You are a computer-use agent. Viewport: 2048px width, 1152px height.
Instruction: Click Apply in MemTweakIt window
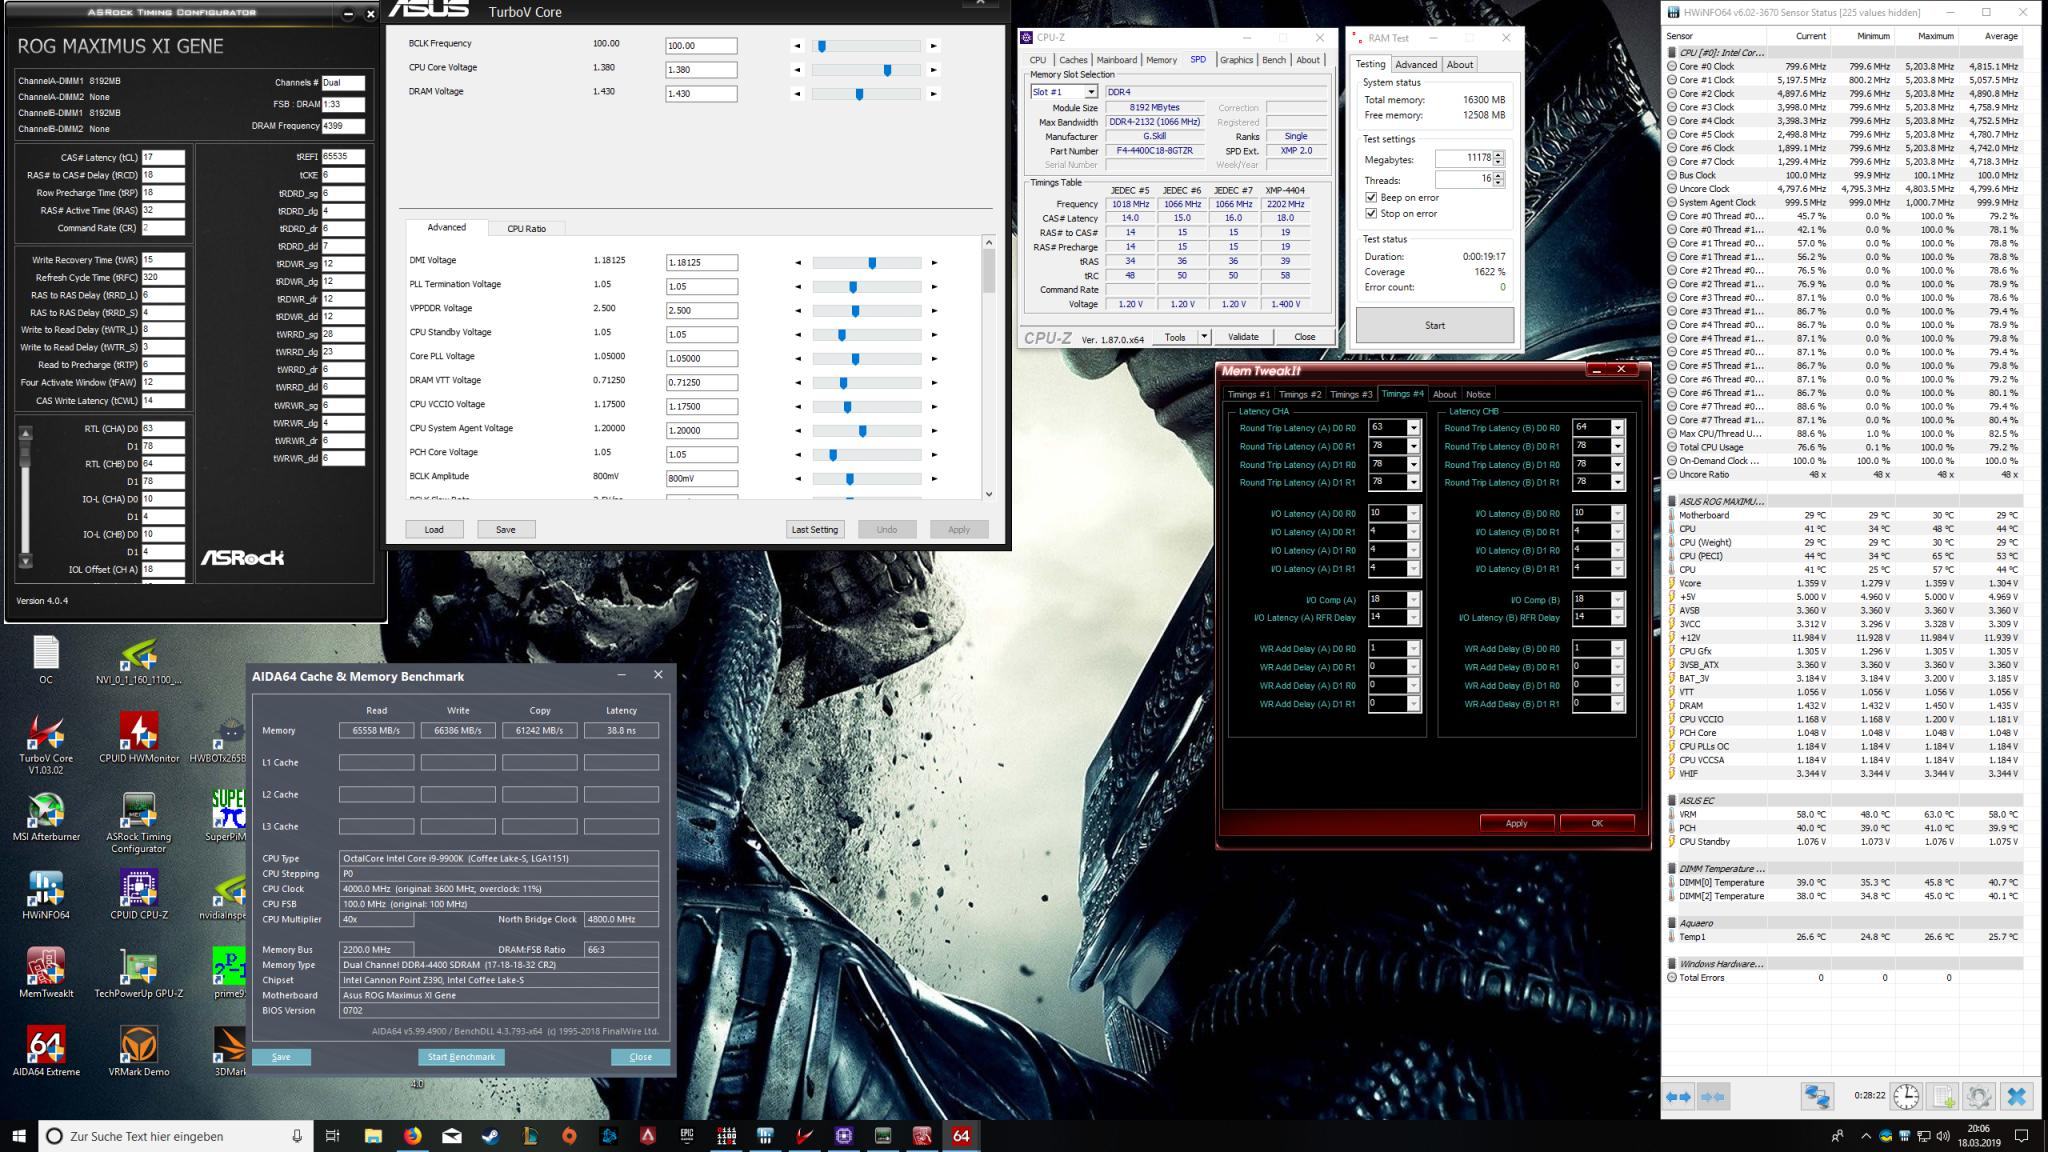[1516, 823]
